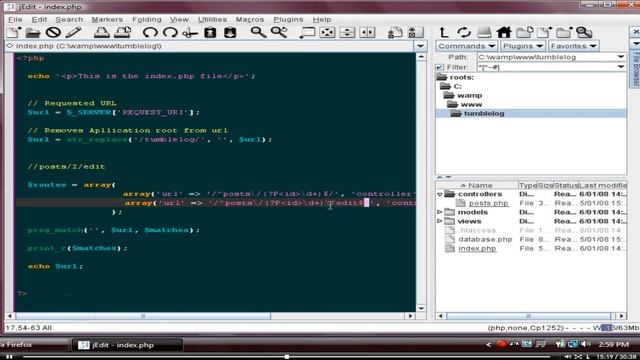Select the www folder in tree

(x=471, y=104)
